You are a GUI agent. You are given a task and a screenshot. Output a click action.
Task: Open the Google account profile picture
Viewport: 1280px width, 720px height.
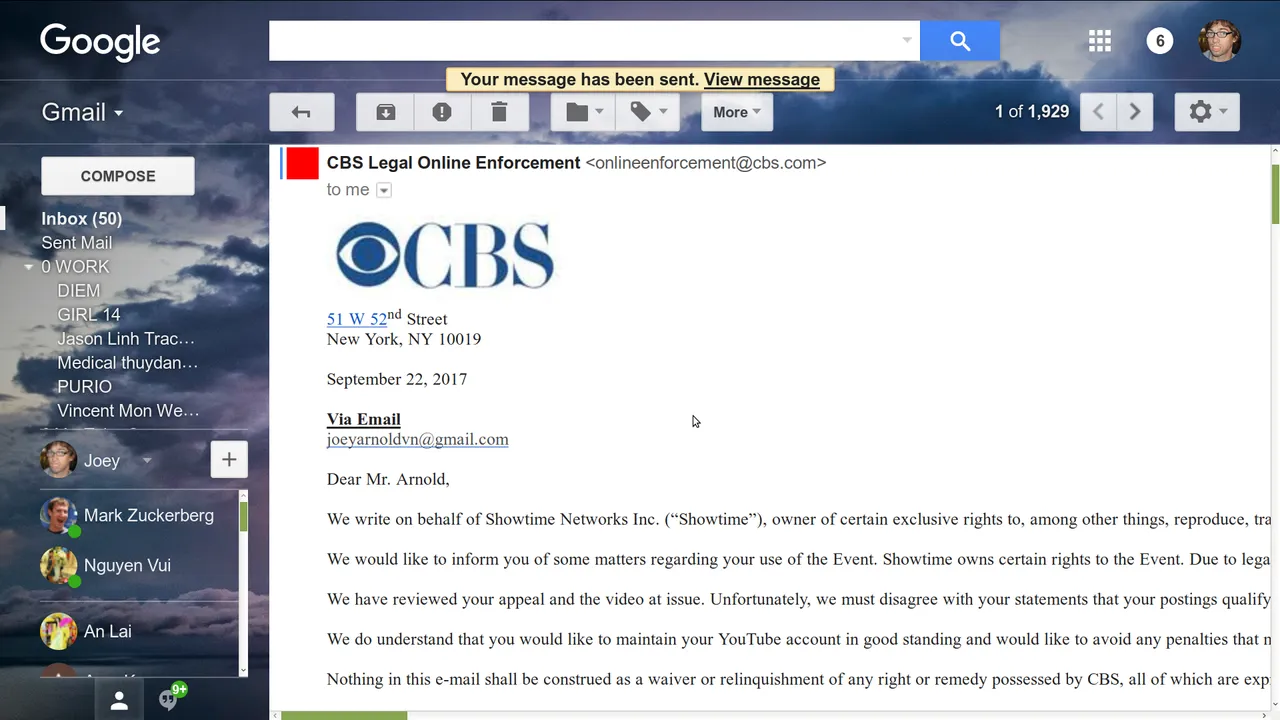[1220, 41]
